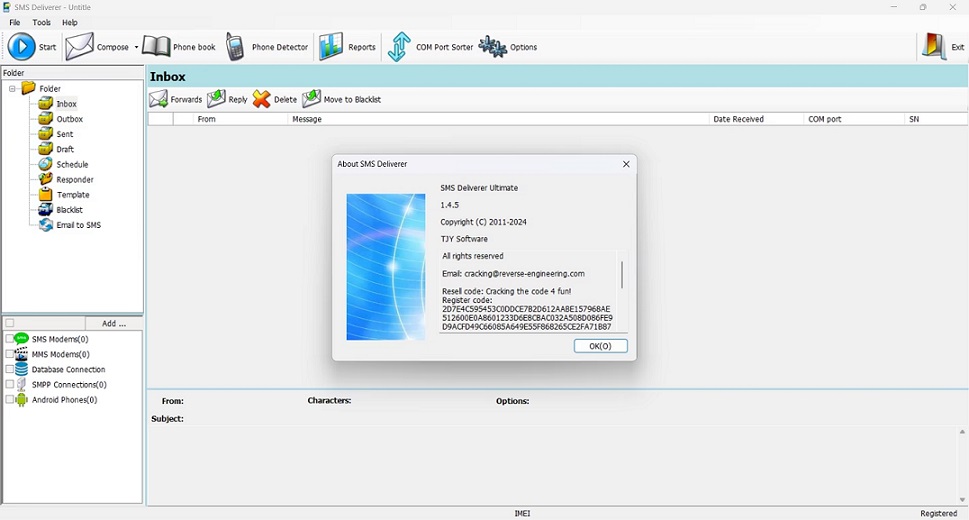Viewport: 969px width, 520px height.
Task: Open the Blacklist item icon
Action: point(46,210)
